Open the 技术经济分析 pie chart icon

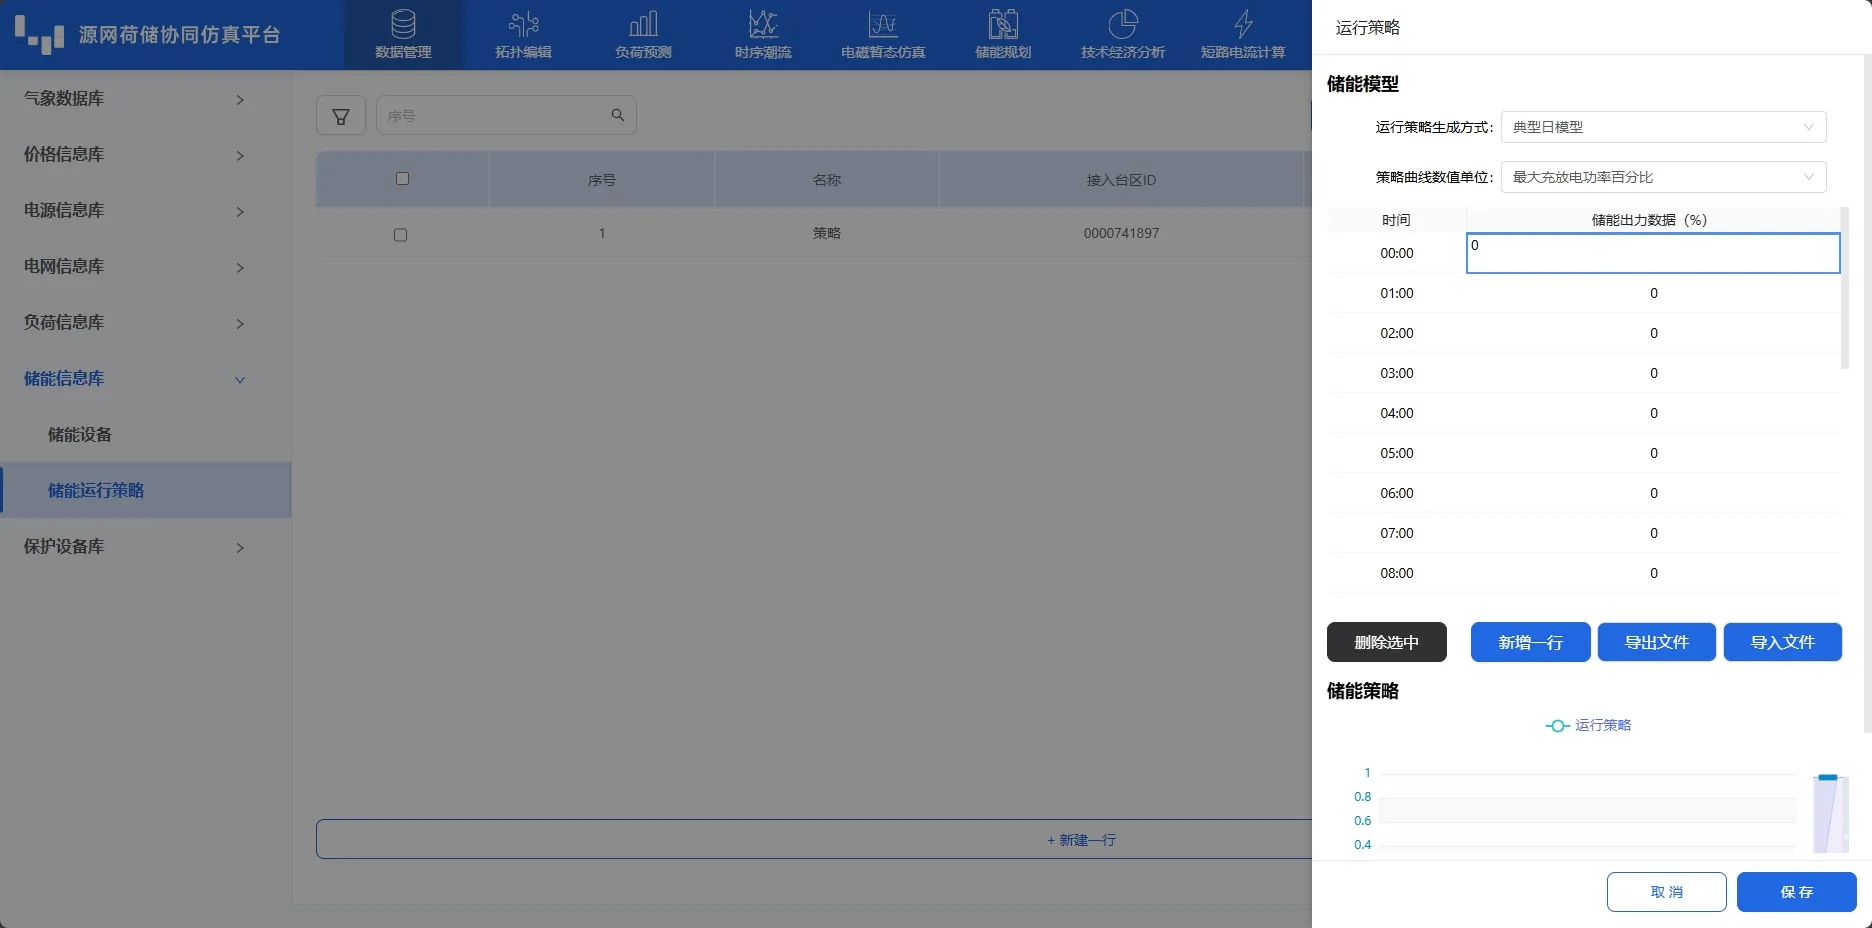pyautogui.click(x=1123, y=24)
